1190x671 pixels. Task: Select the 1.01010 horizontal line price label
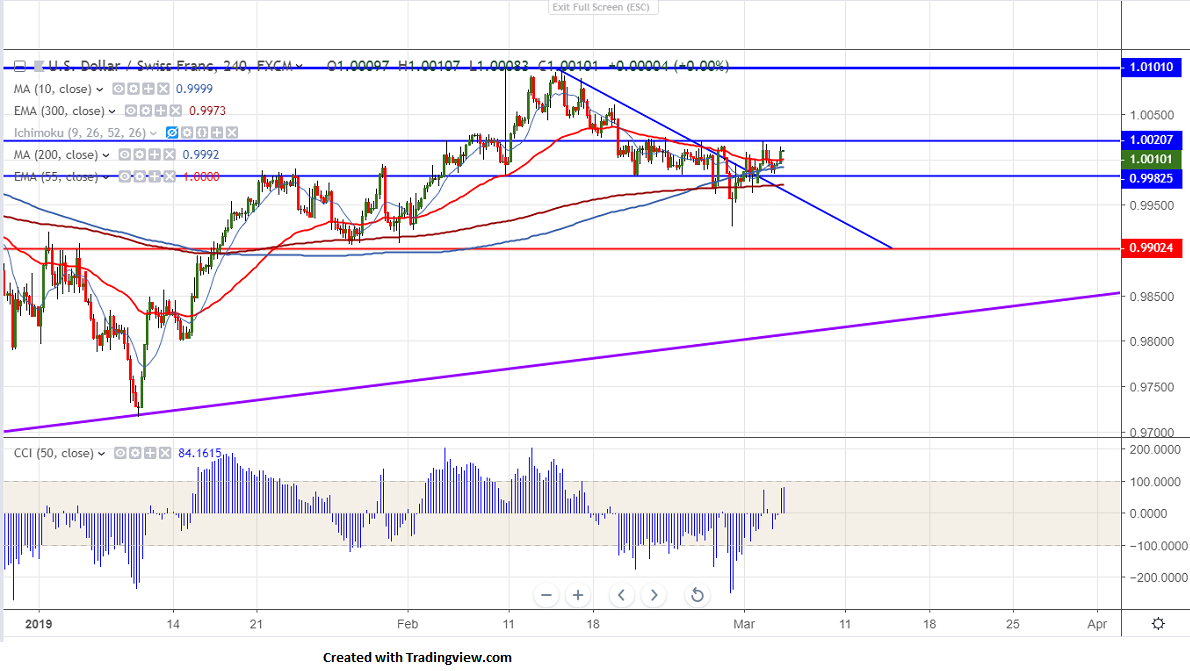click(1151, 67)
